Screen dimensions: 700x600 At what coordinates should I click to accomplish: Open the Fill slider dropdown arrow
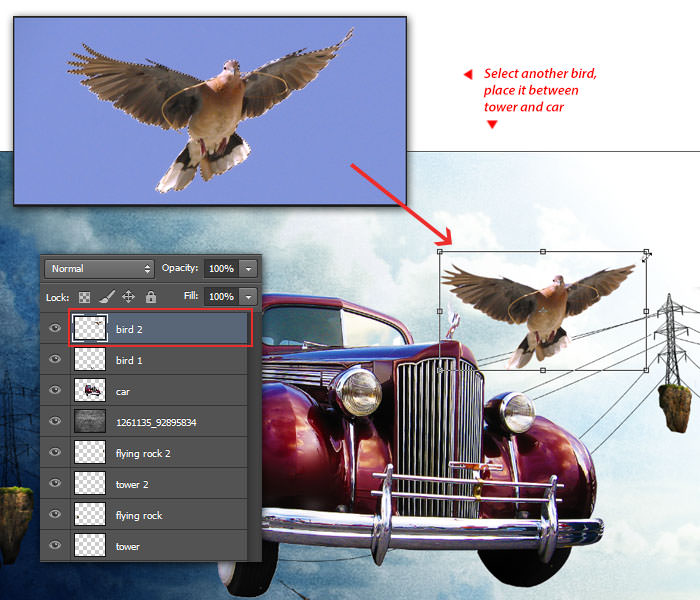(248, 296)
